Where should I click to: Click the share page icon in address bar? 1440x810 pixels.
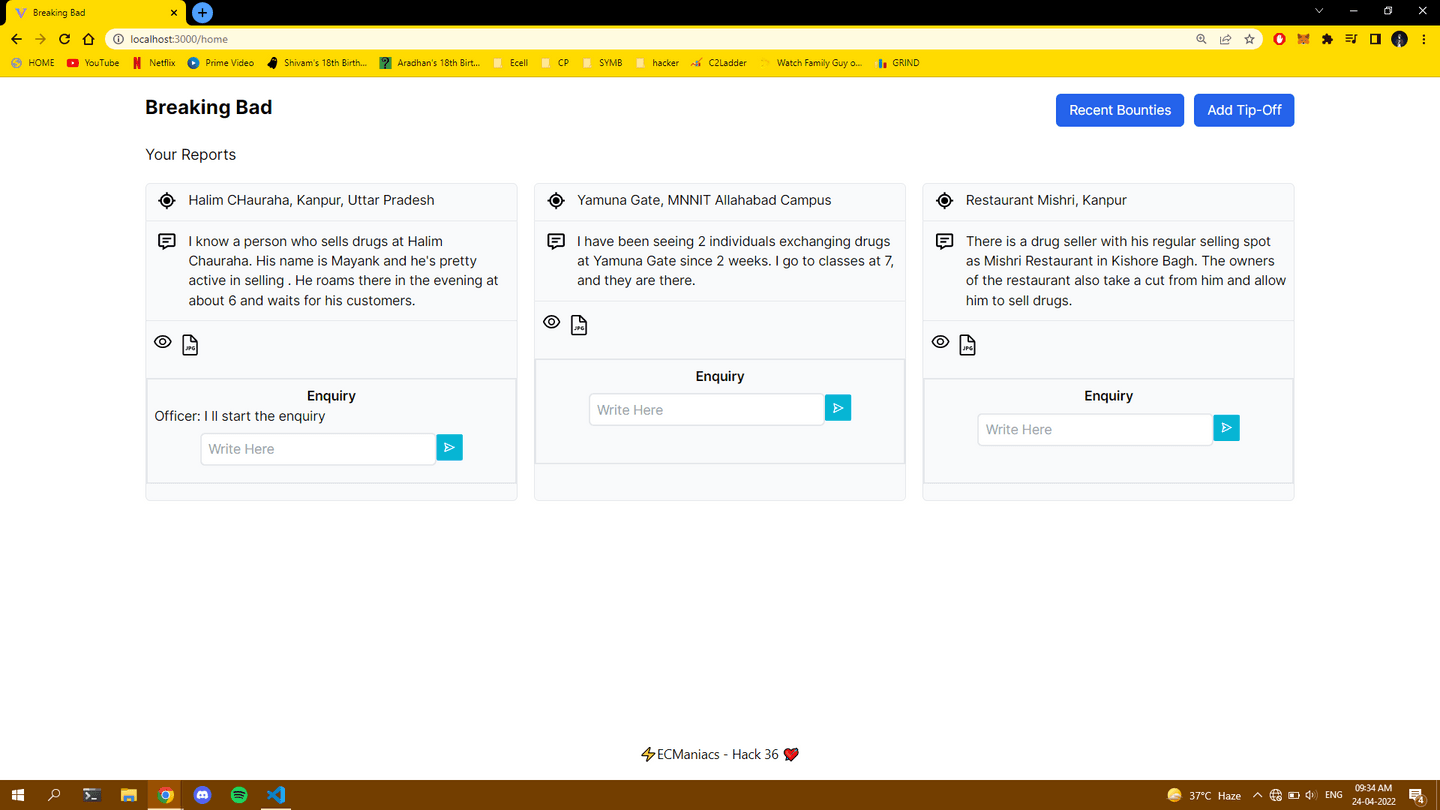(1225, 39)
